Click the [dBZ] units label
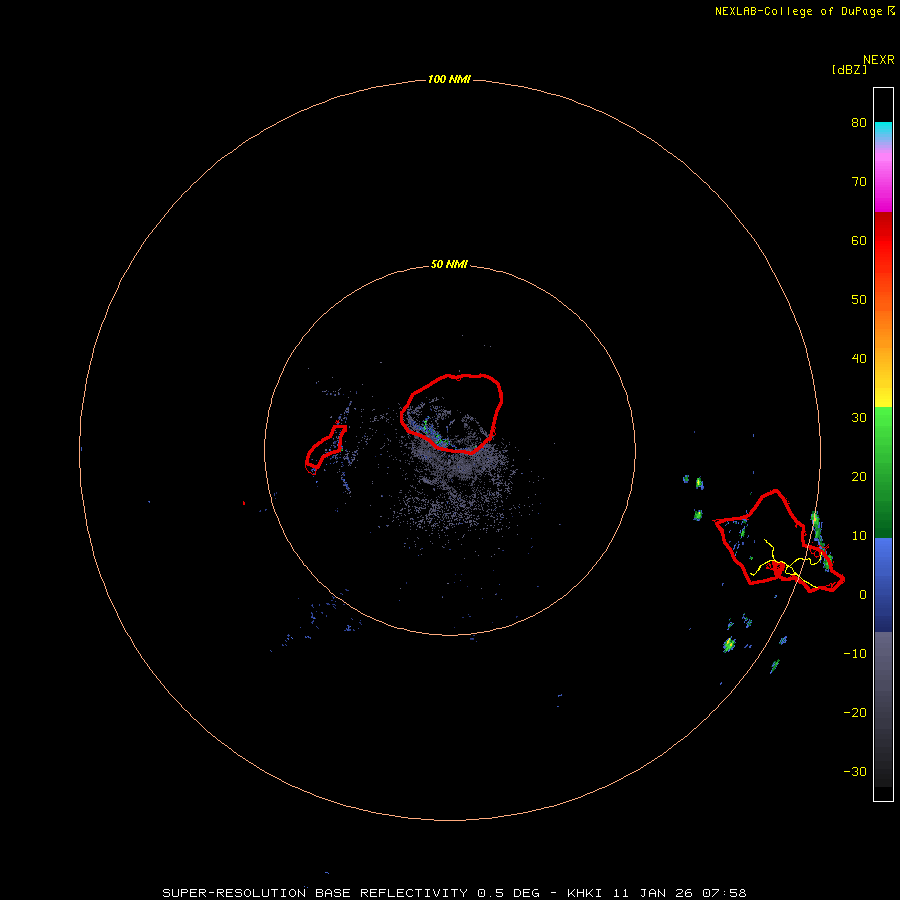 click(x=849, y=70)
